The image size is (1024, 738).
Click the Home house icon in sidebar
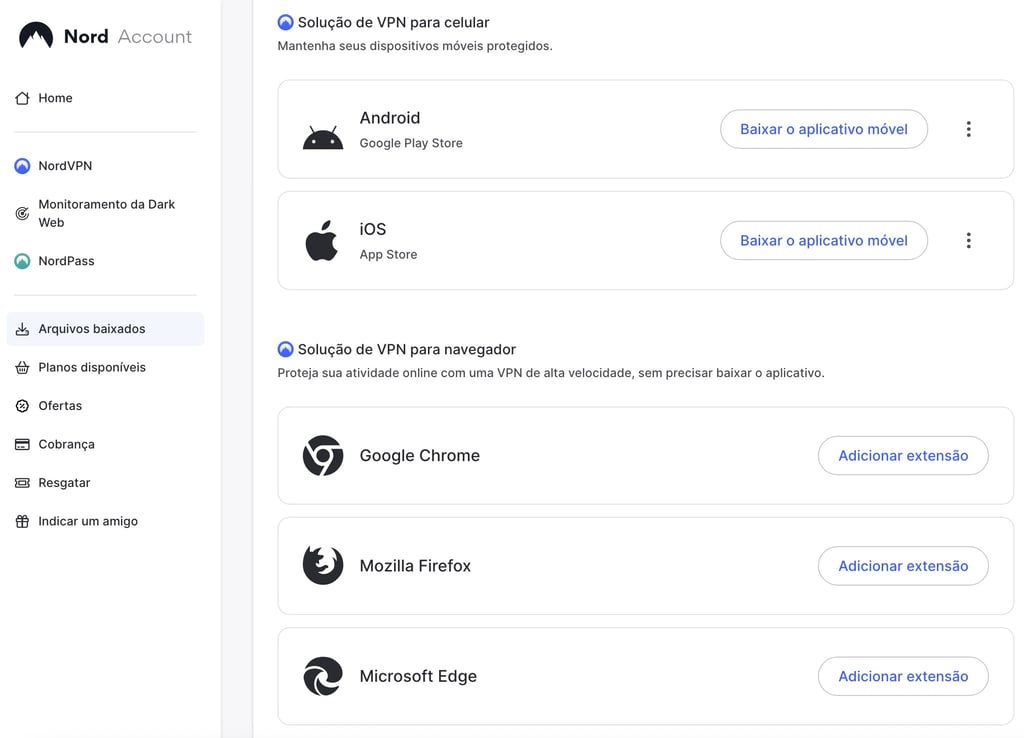tap(22, 98)
